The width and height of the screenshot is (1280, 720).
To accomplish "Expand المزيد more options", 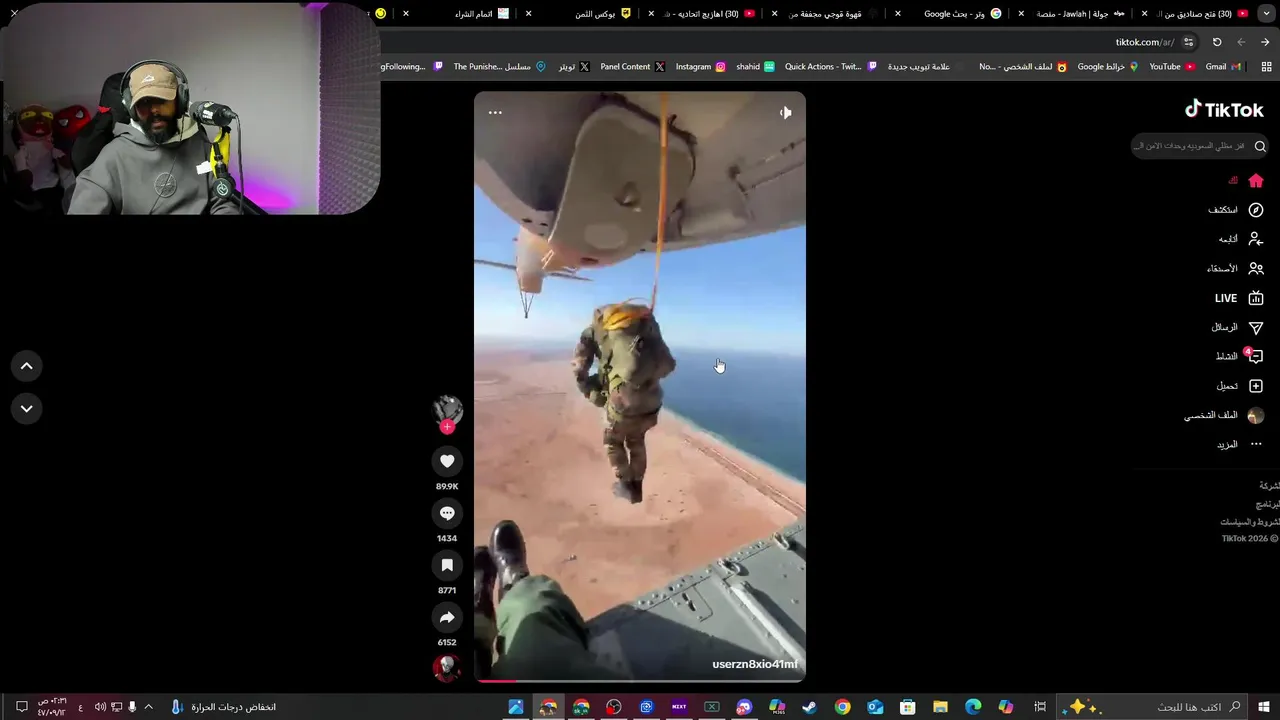I will coord(1240,444).
